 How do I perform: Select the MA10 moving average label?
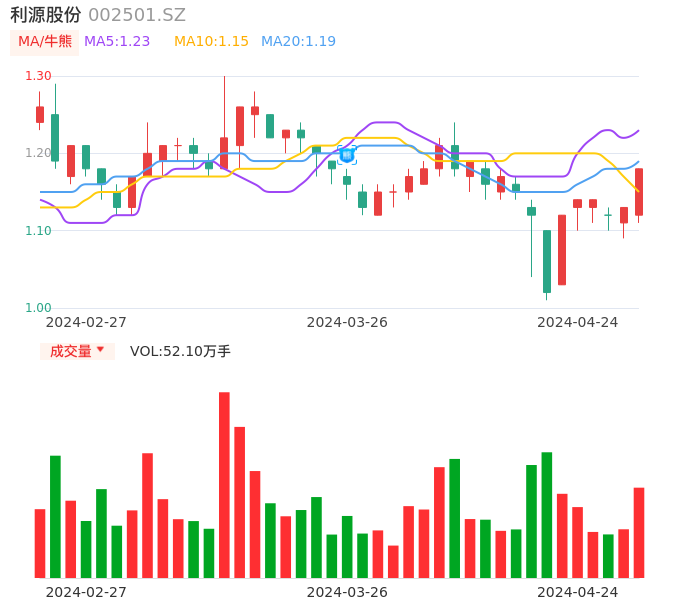click(x=211, y=42)
